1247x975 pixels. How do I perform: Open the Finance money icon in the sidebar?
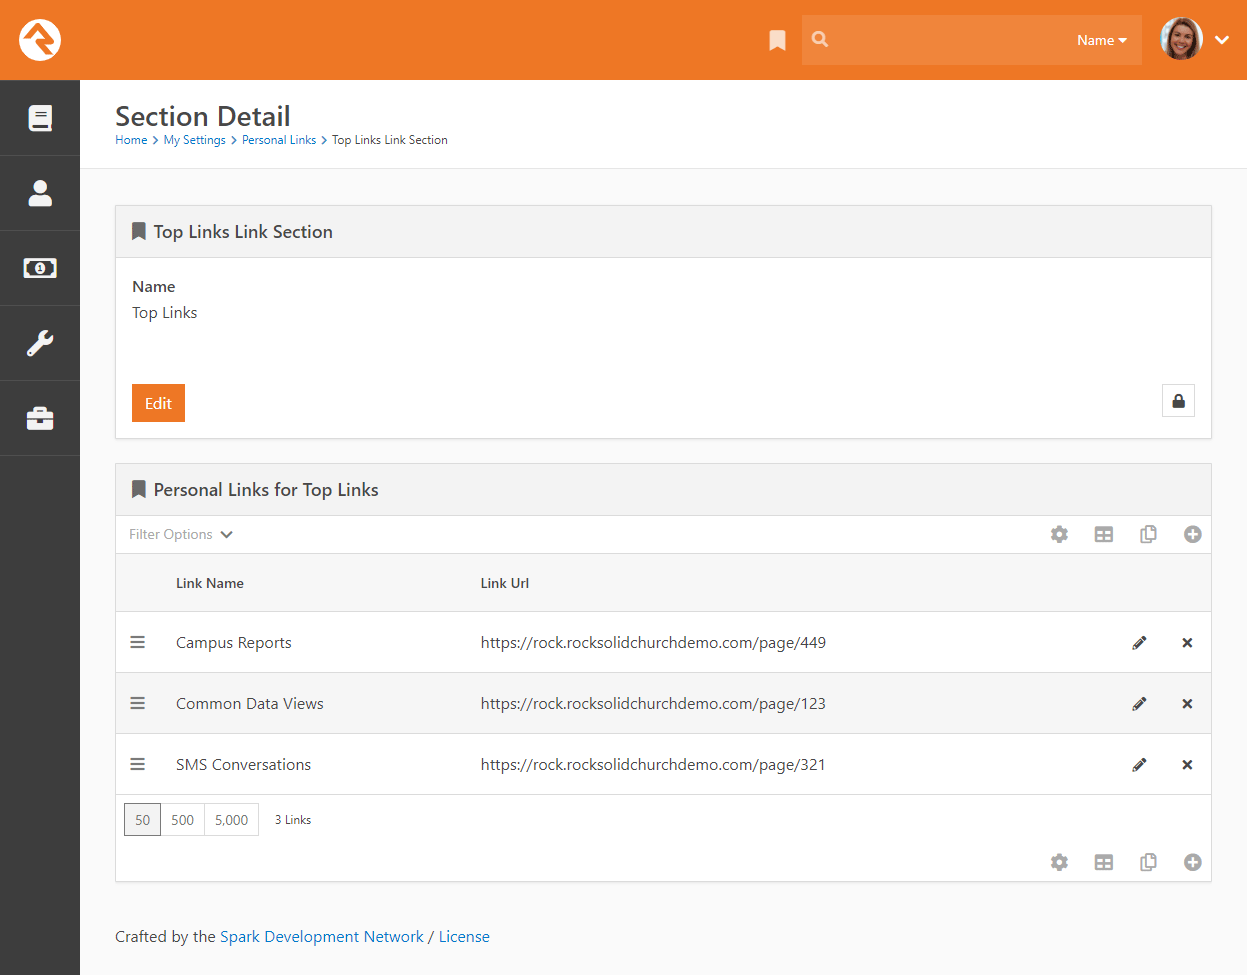40,268
